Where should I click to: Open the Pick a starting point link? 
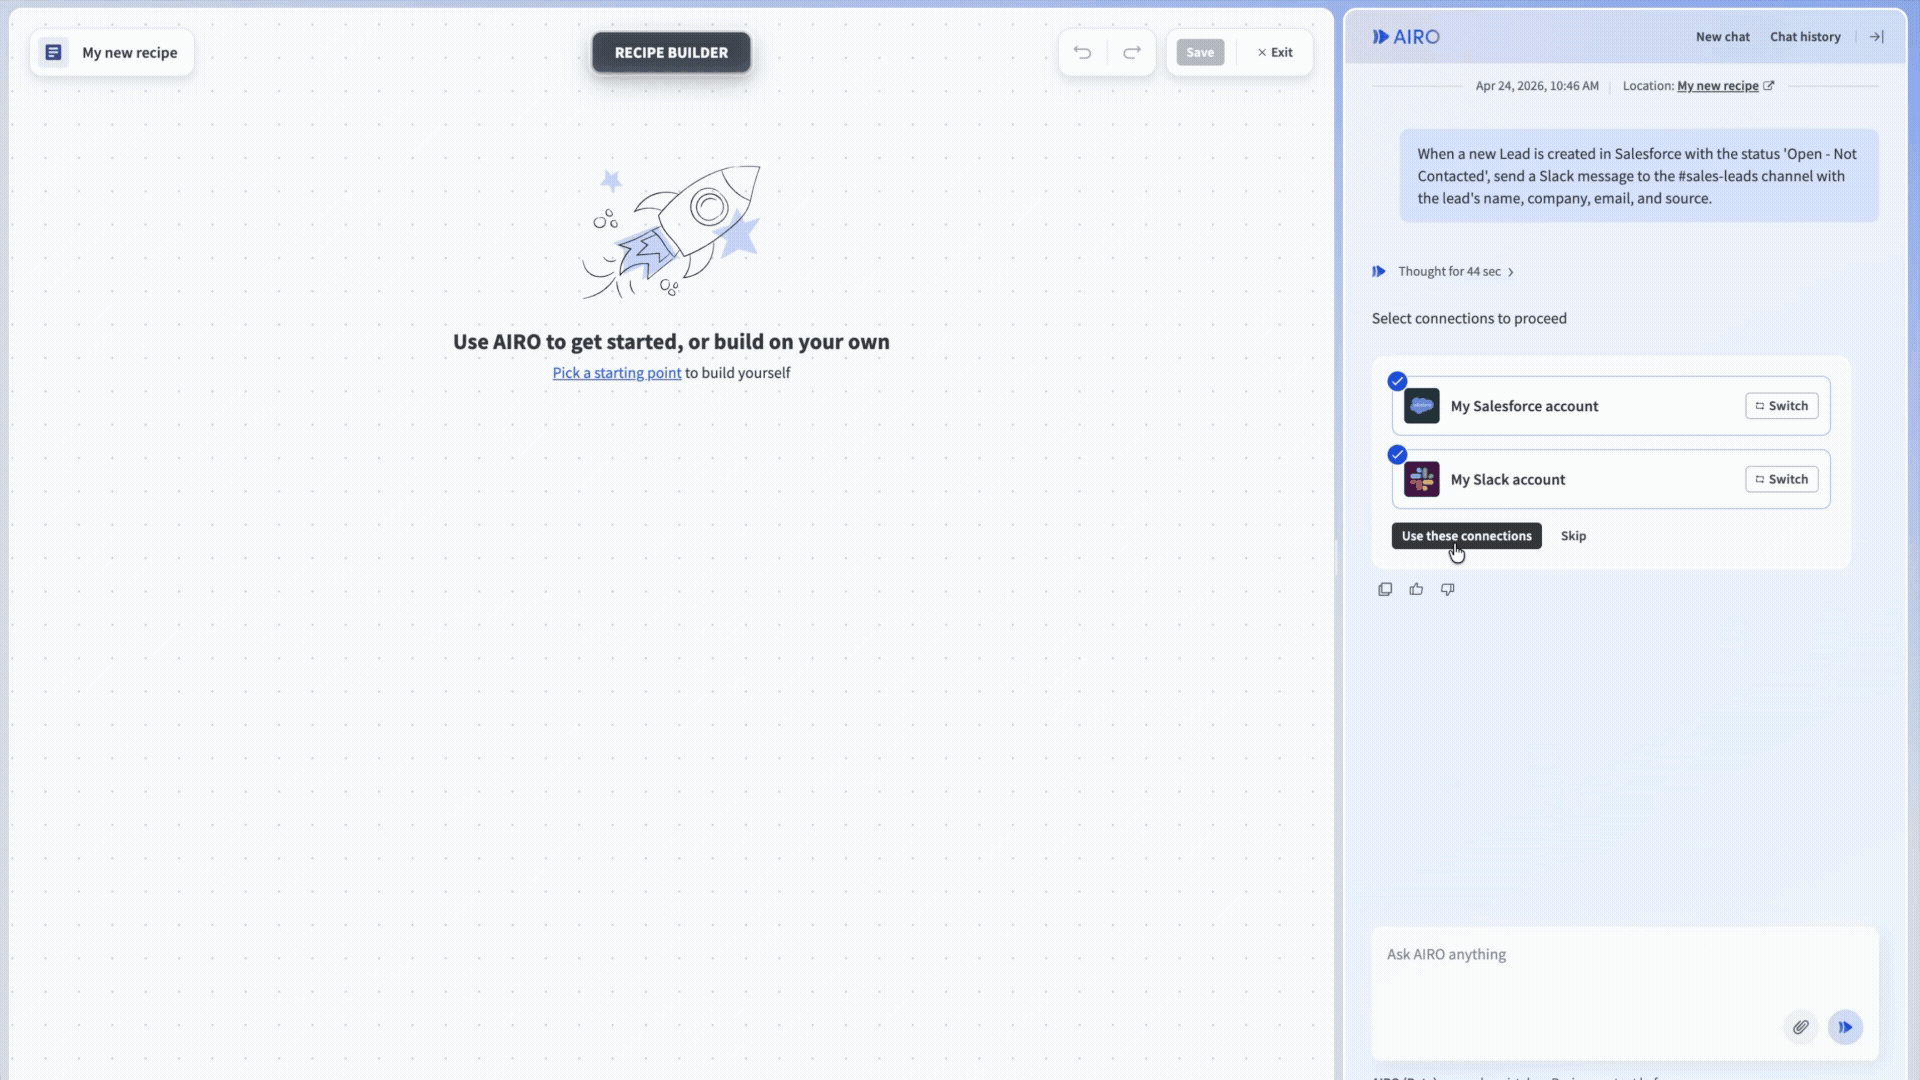(x=617, y=373)
